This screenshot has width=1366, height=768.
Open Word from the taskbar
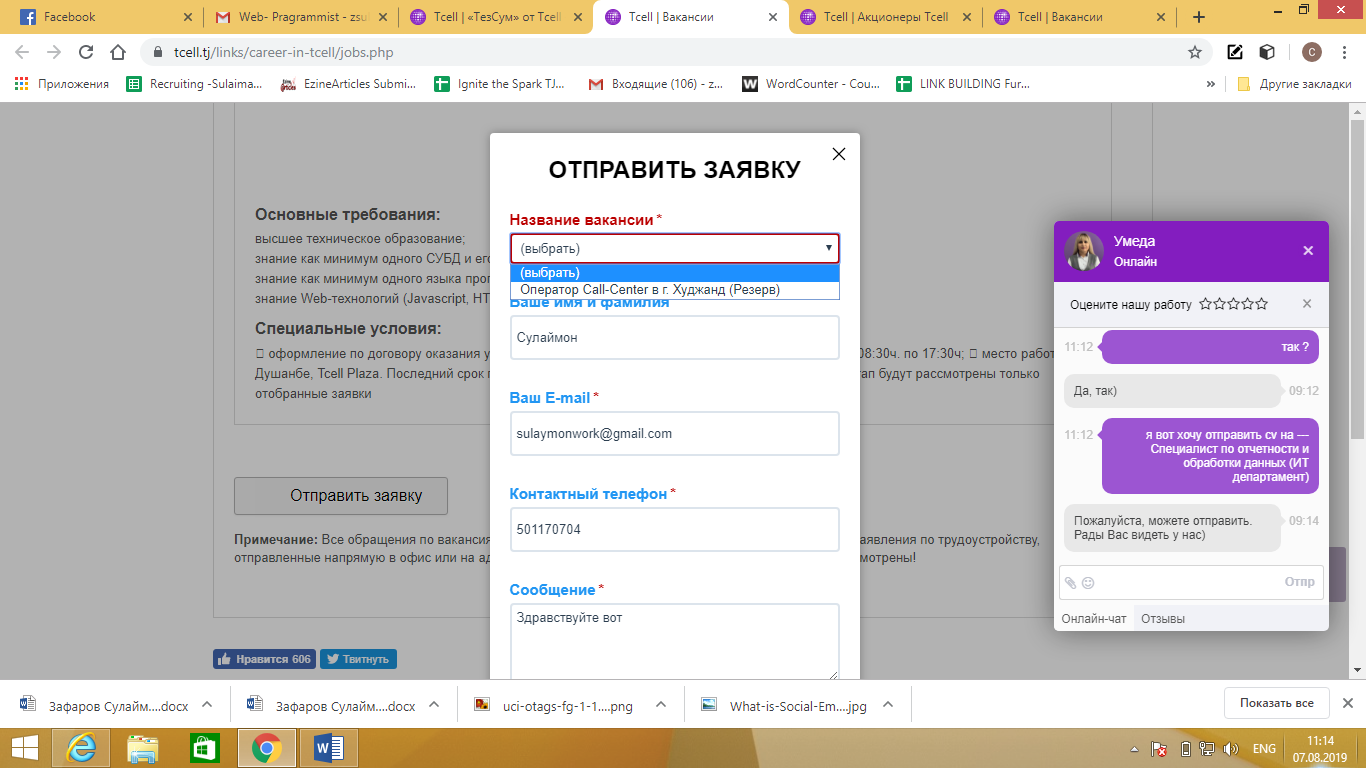click(x=329, y=748)
